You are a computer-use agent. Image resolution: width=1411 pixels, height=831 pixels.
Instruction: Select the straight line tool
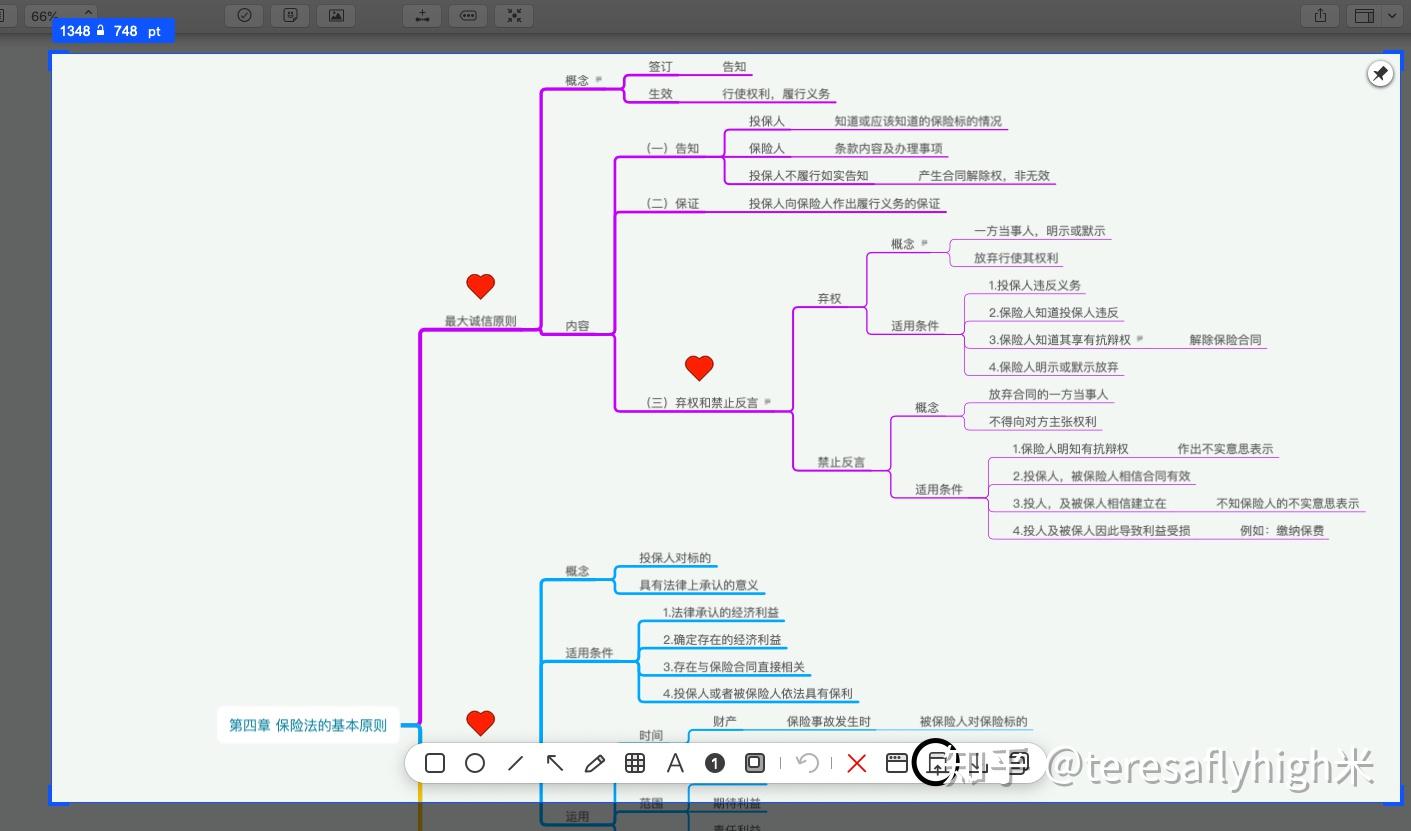[515, 763]
